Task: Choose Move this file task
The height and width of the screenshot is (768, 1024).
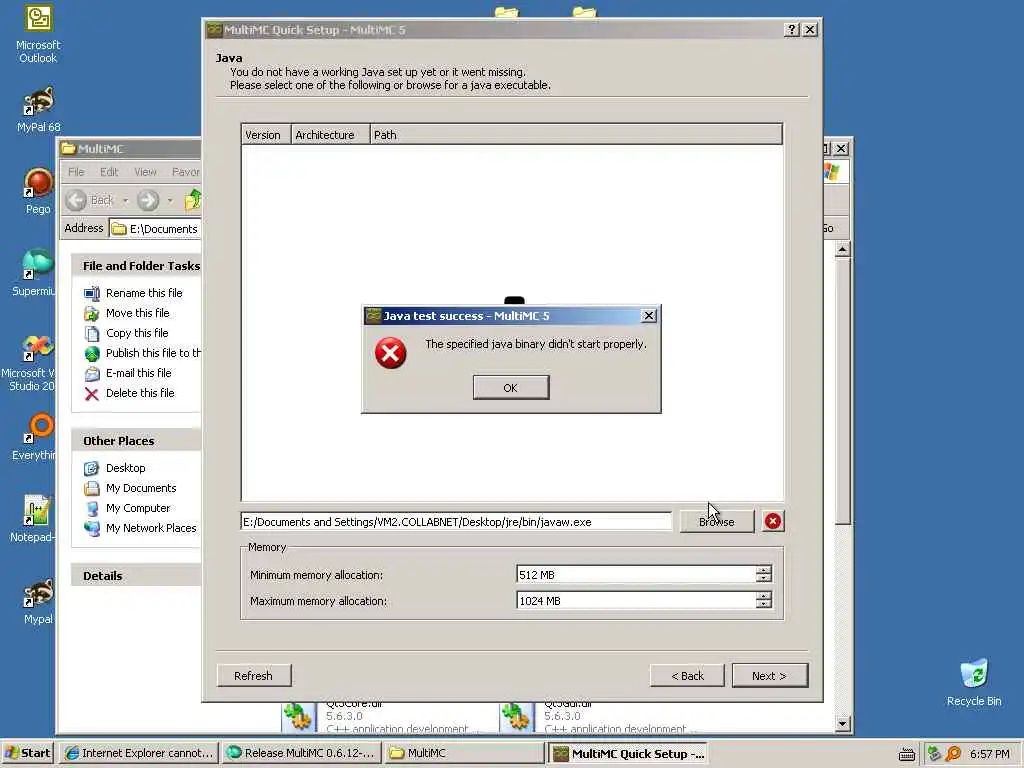Action: (x=137, y=313)
